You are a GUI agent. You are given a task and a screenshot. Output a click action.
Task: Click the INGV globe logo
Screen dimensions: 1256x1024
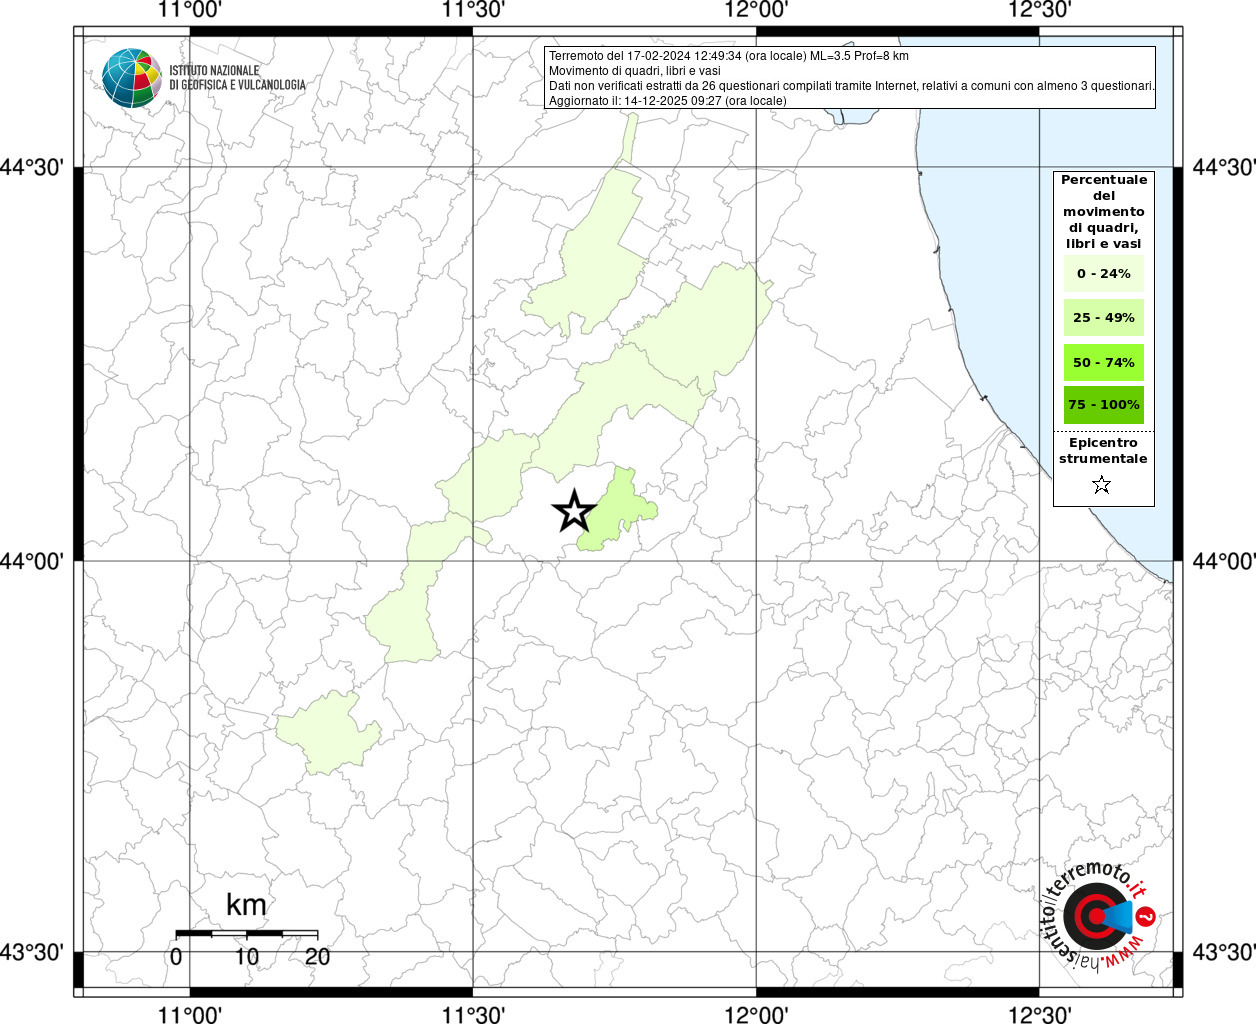pos(132,78)
